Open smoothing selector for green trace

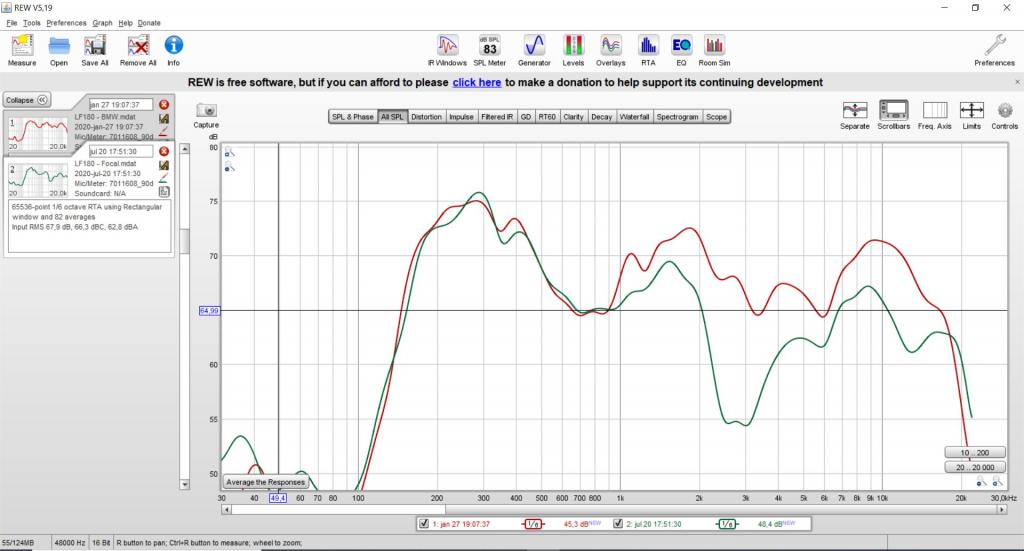point(726,523)
